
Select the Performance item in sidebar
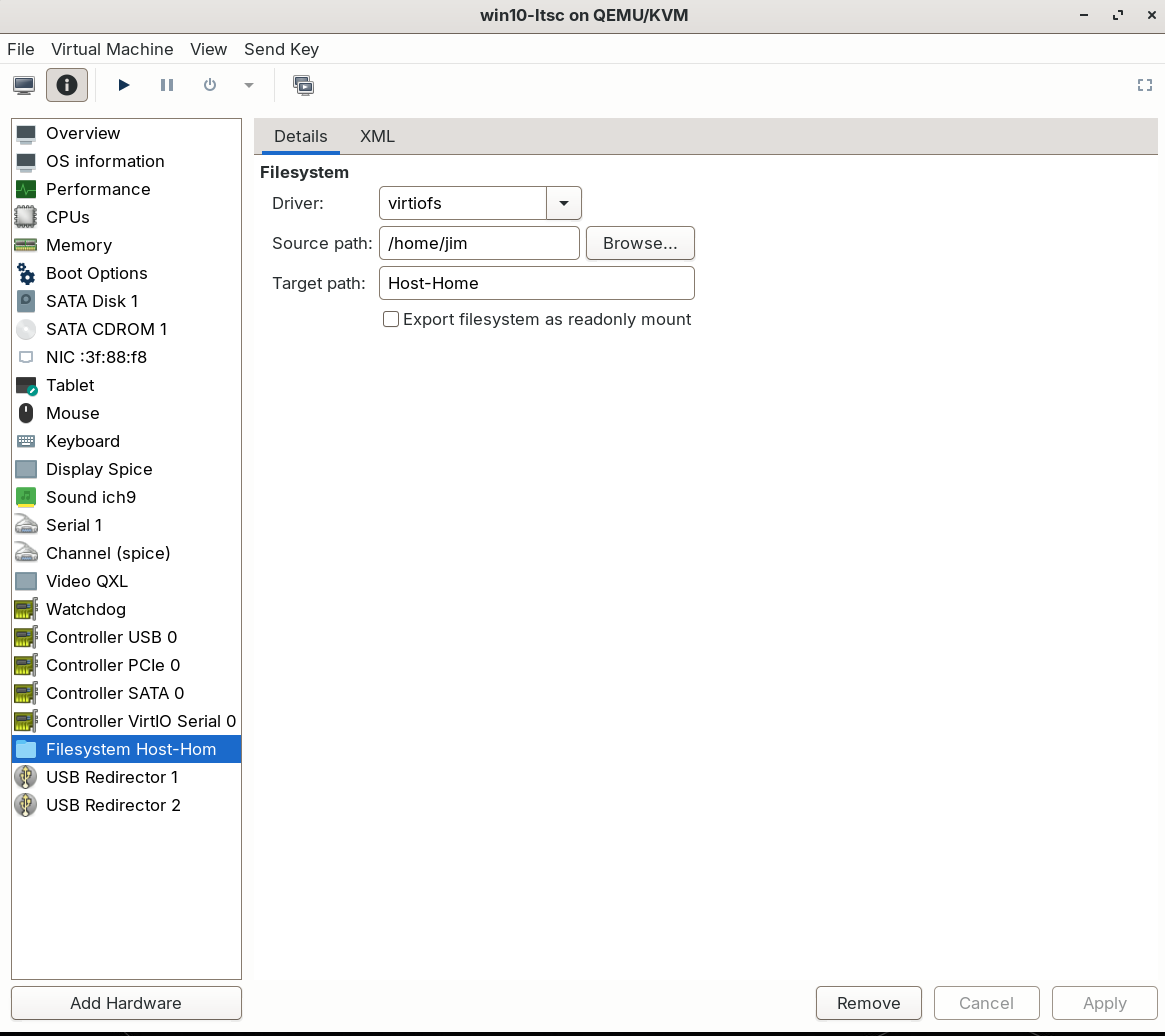click(x=98, y=189)
